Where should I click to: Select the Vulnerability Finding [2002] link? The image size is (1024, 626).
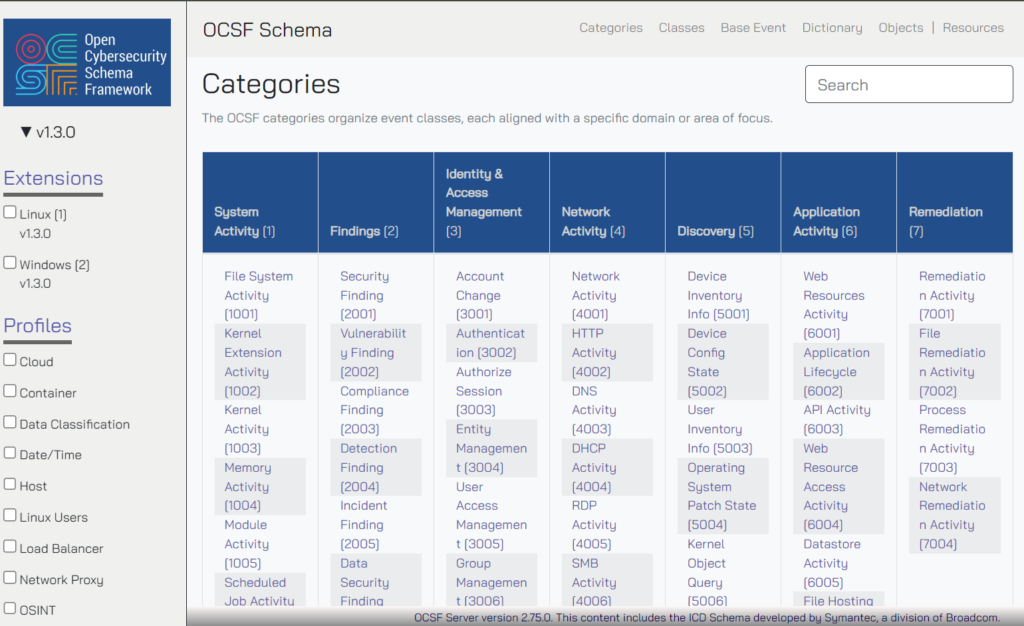(x=373, y=352)
